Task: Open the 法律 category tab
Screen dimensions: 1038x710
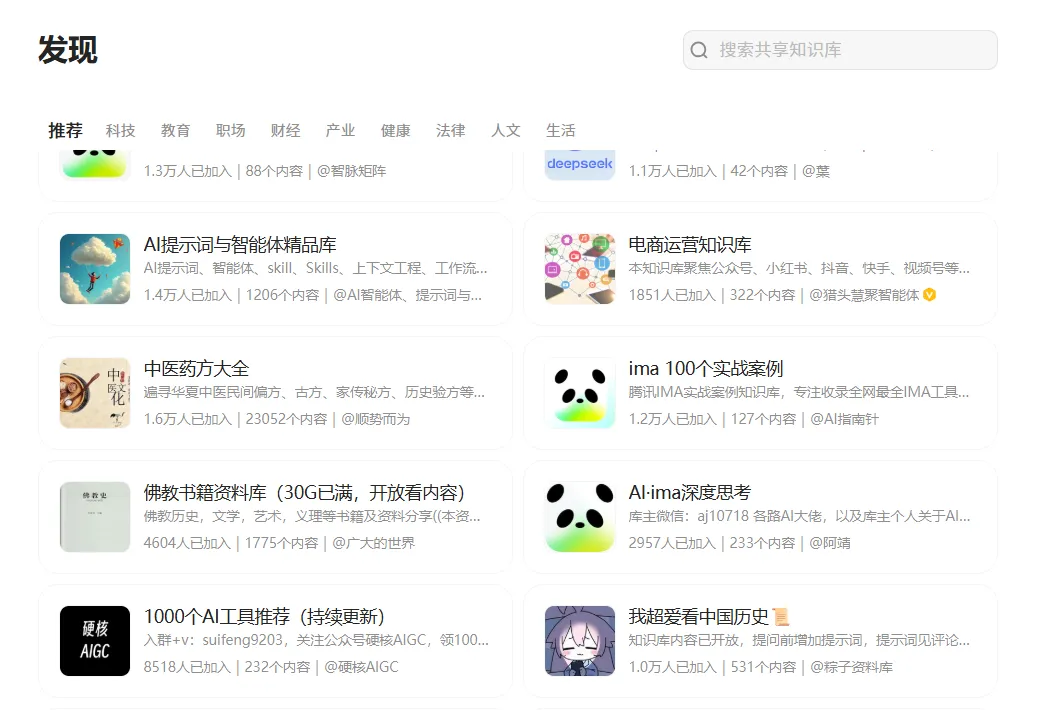Action: click(x=450, y=130)
